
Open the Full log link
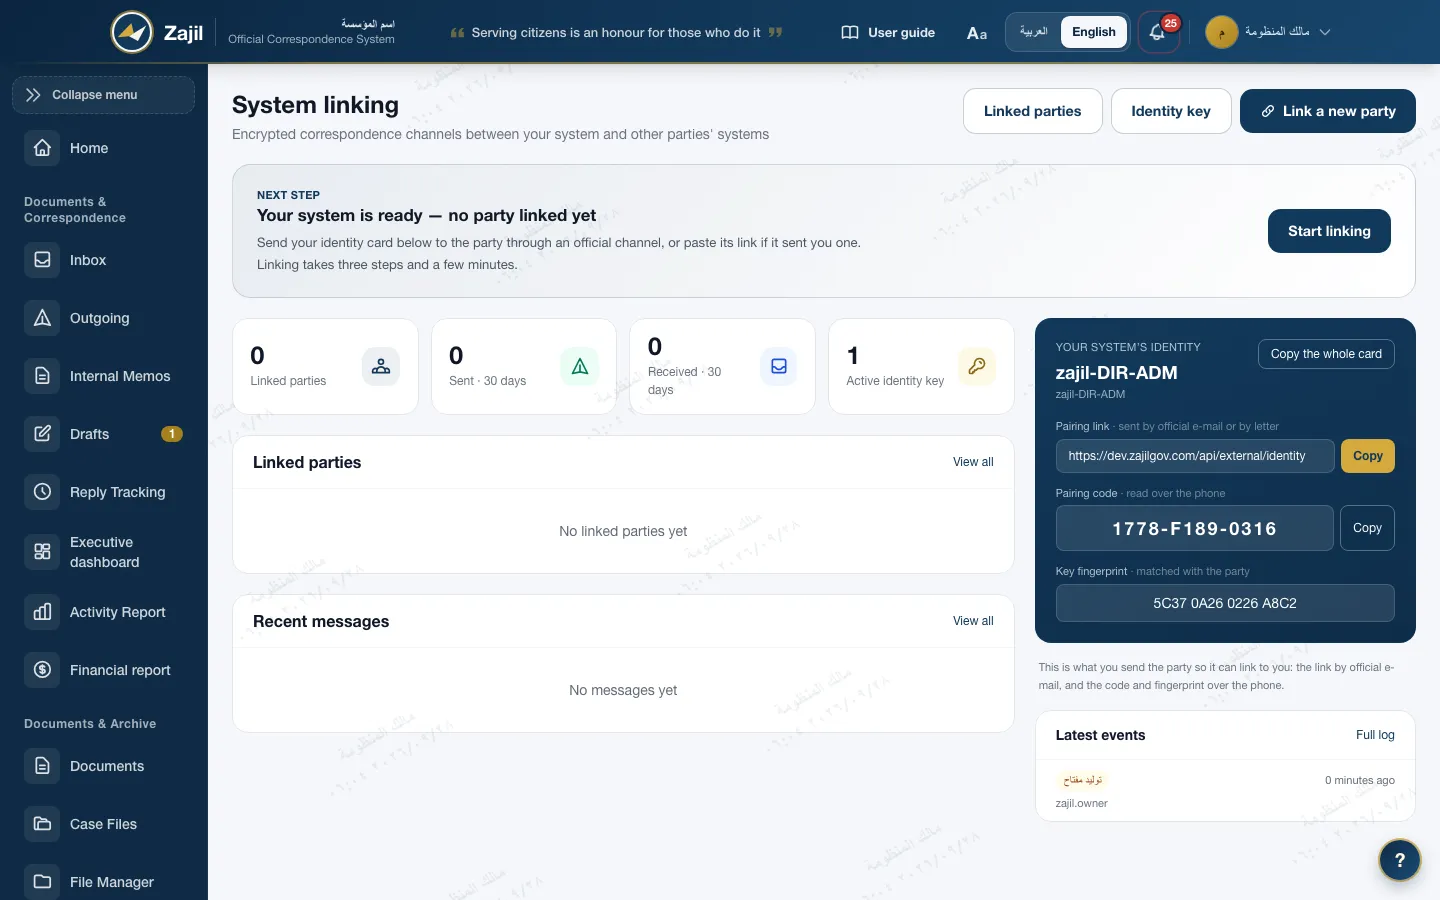pyautogui.click(x=1375, y=735)
